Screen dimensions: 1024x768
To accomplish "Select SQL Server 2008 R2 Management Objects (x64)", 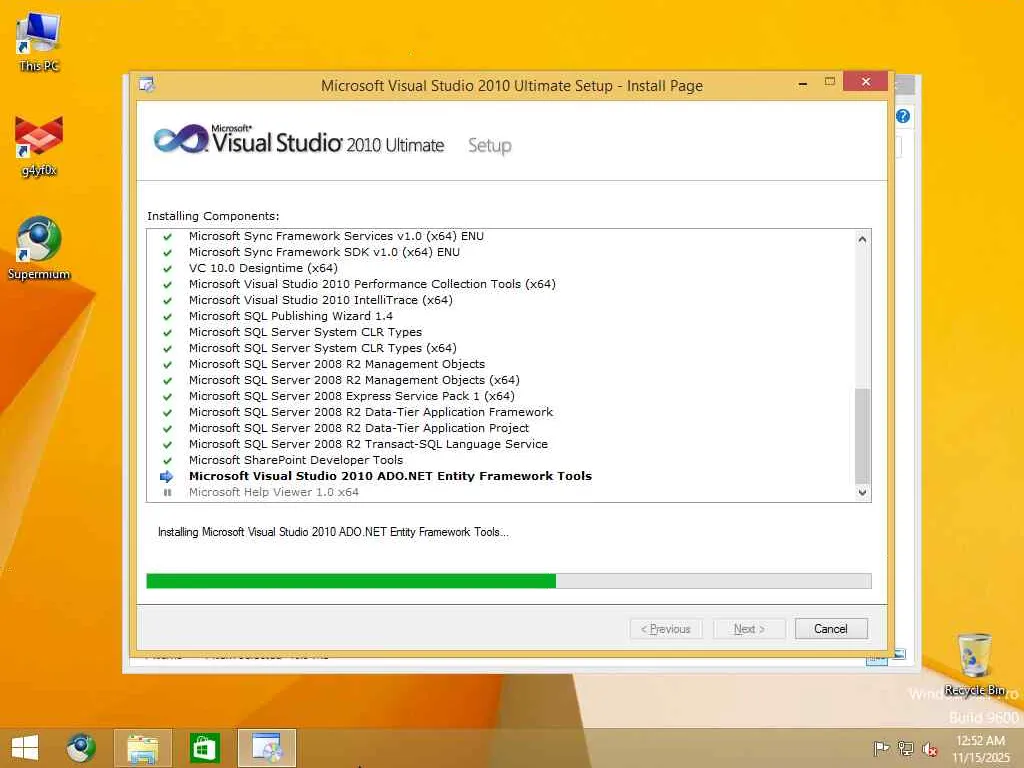I will point(354,380).
